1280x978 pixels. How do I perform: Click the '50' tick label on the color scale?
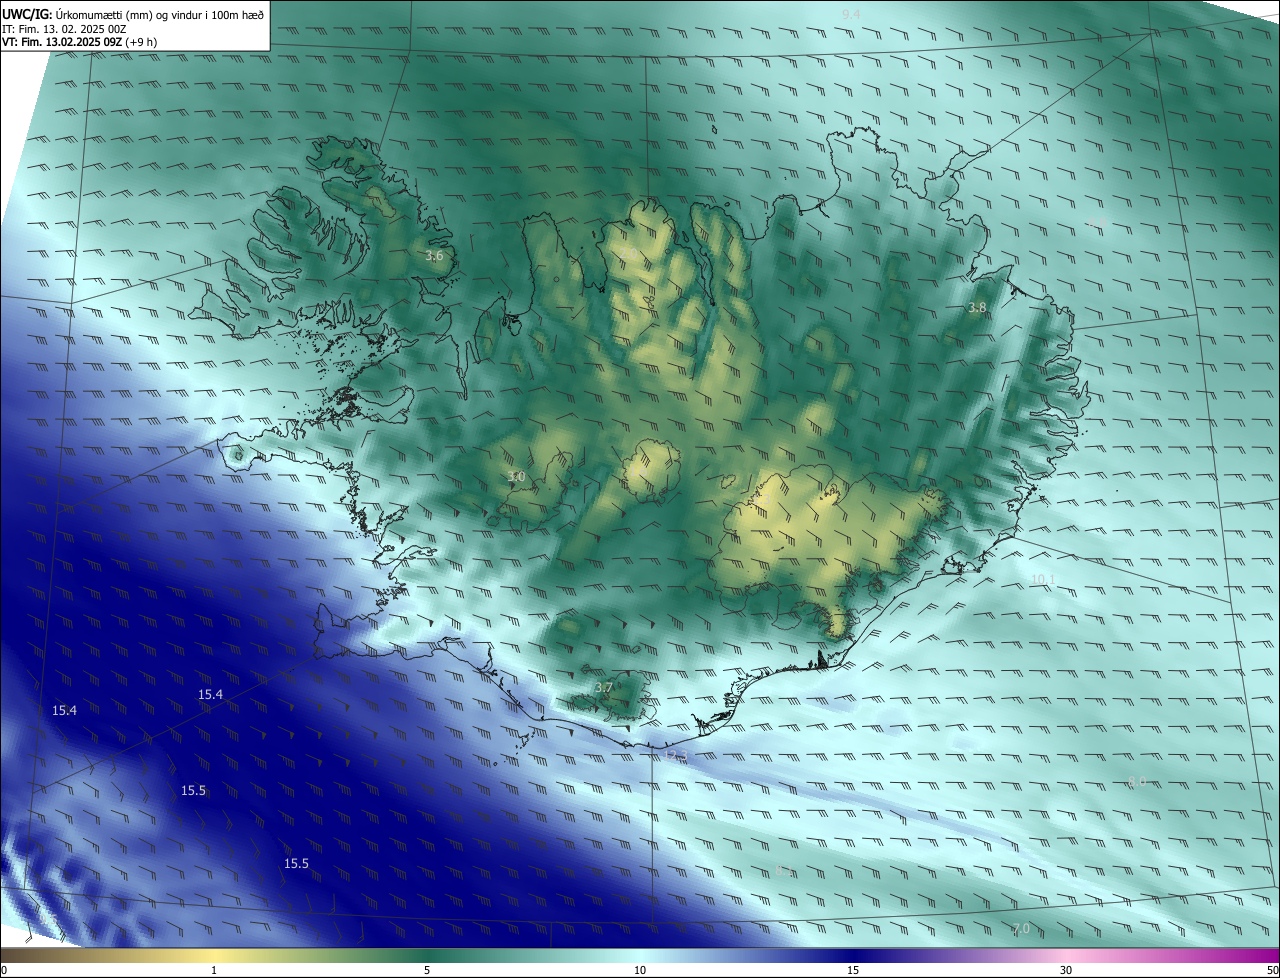coord(1272,970)
